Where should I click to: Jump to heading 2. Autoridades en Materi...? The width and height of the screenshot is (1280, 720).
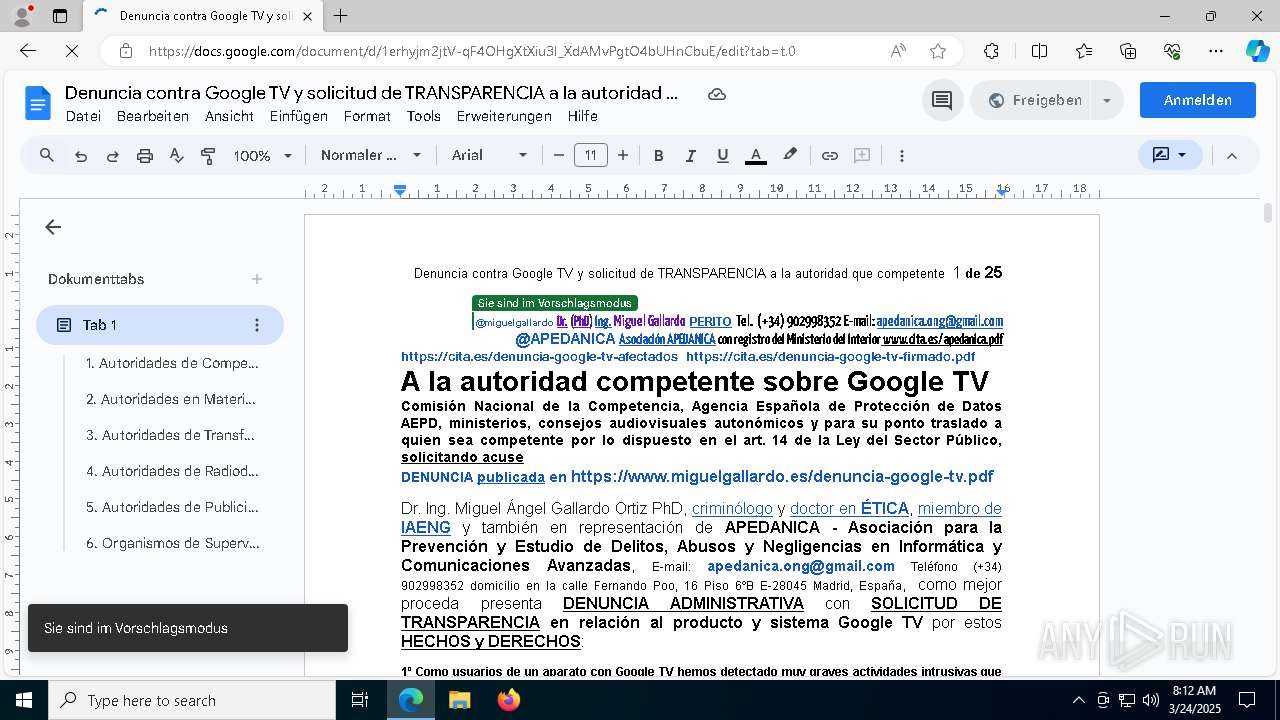[171, 399]
